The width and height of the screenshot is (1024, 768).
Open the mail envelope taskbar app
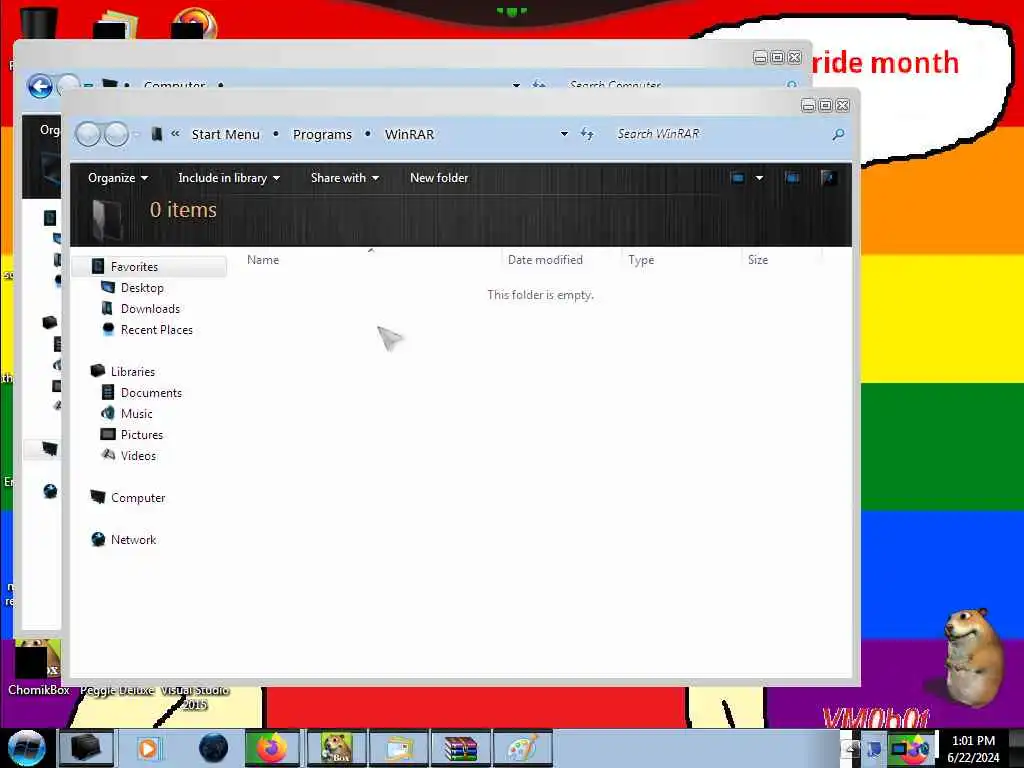400,748
